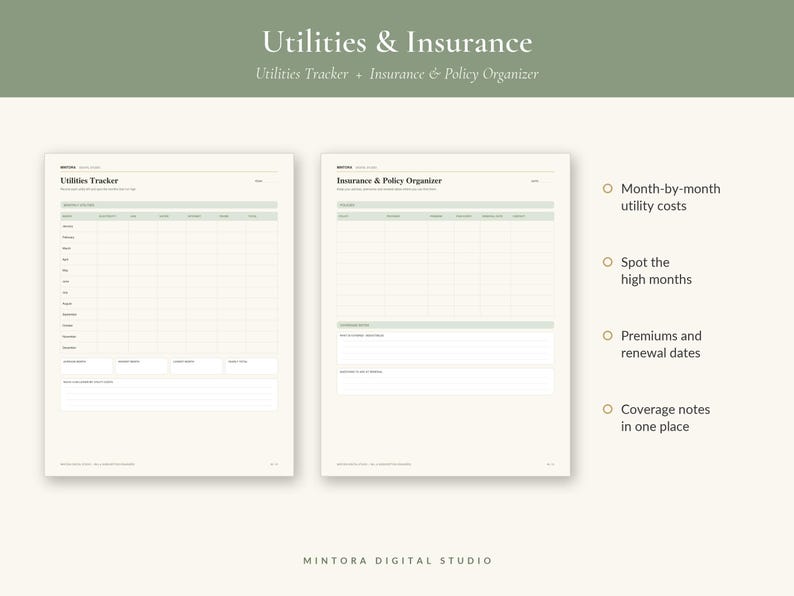The width and height of the screenshot is (794, 596).
Task: Click the August row label in the utilities table
Action: pyautogui.click(x=67, y=304)
